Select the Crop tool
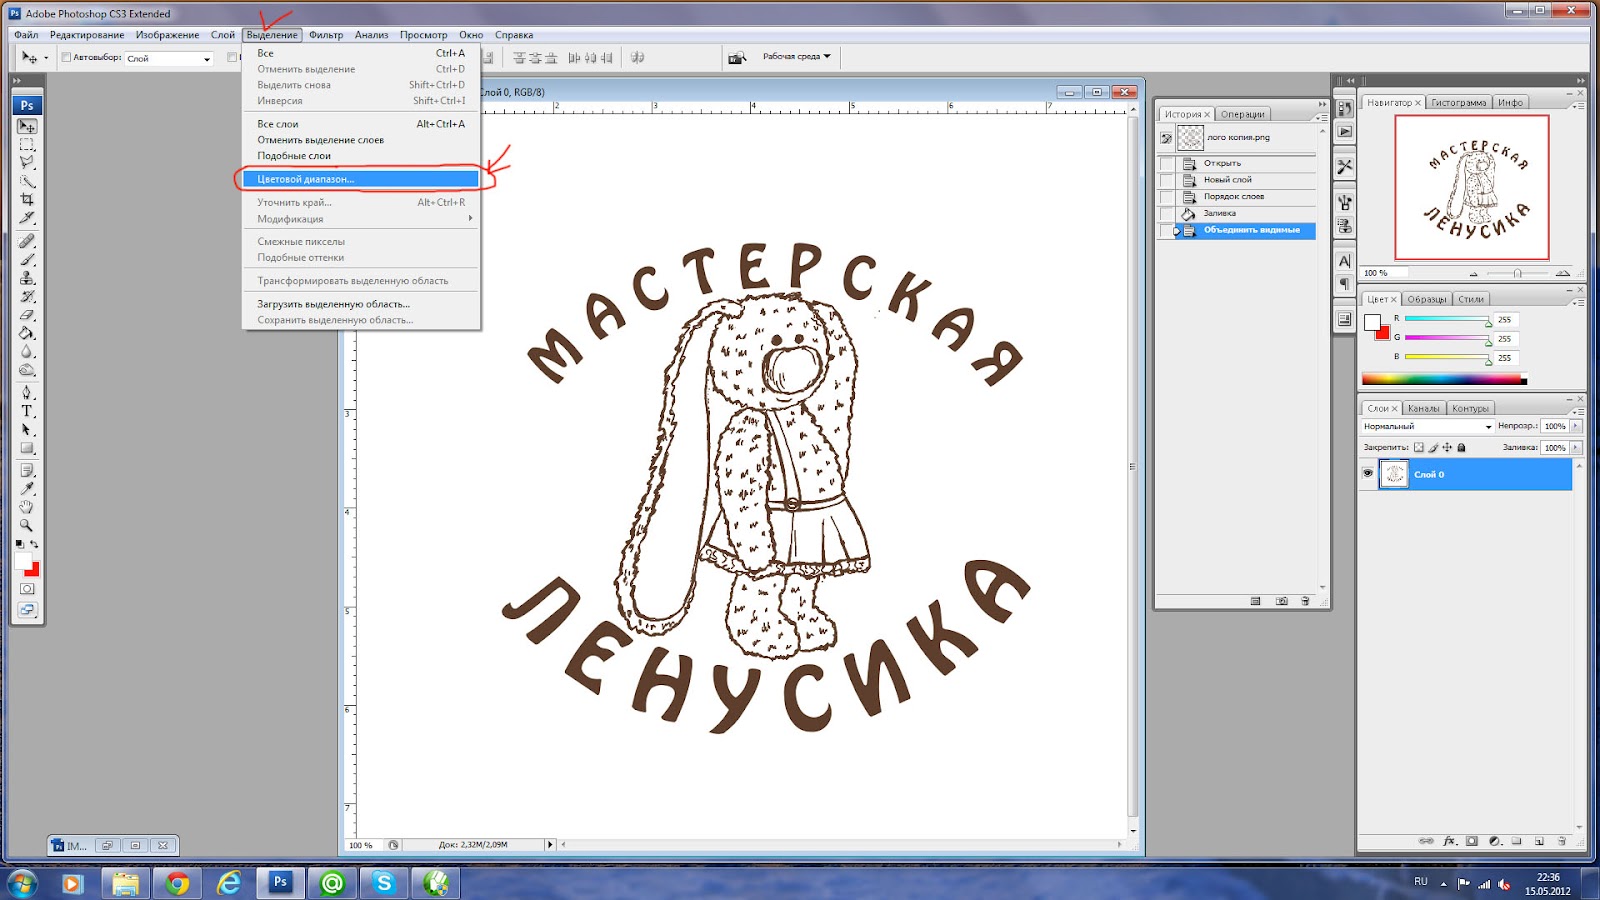1600x900 pixels. (x=27, y=200)
